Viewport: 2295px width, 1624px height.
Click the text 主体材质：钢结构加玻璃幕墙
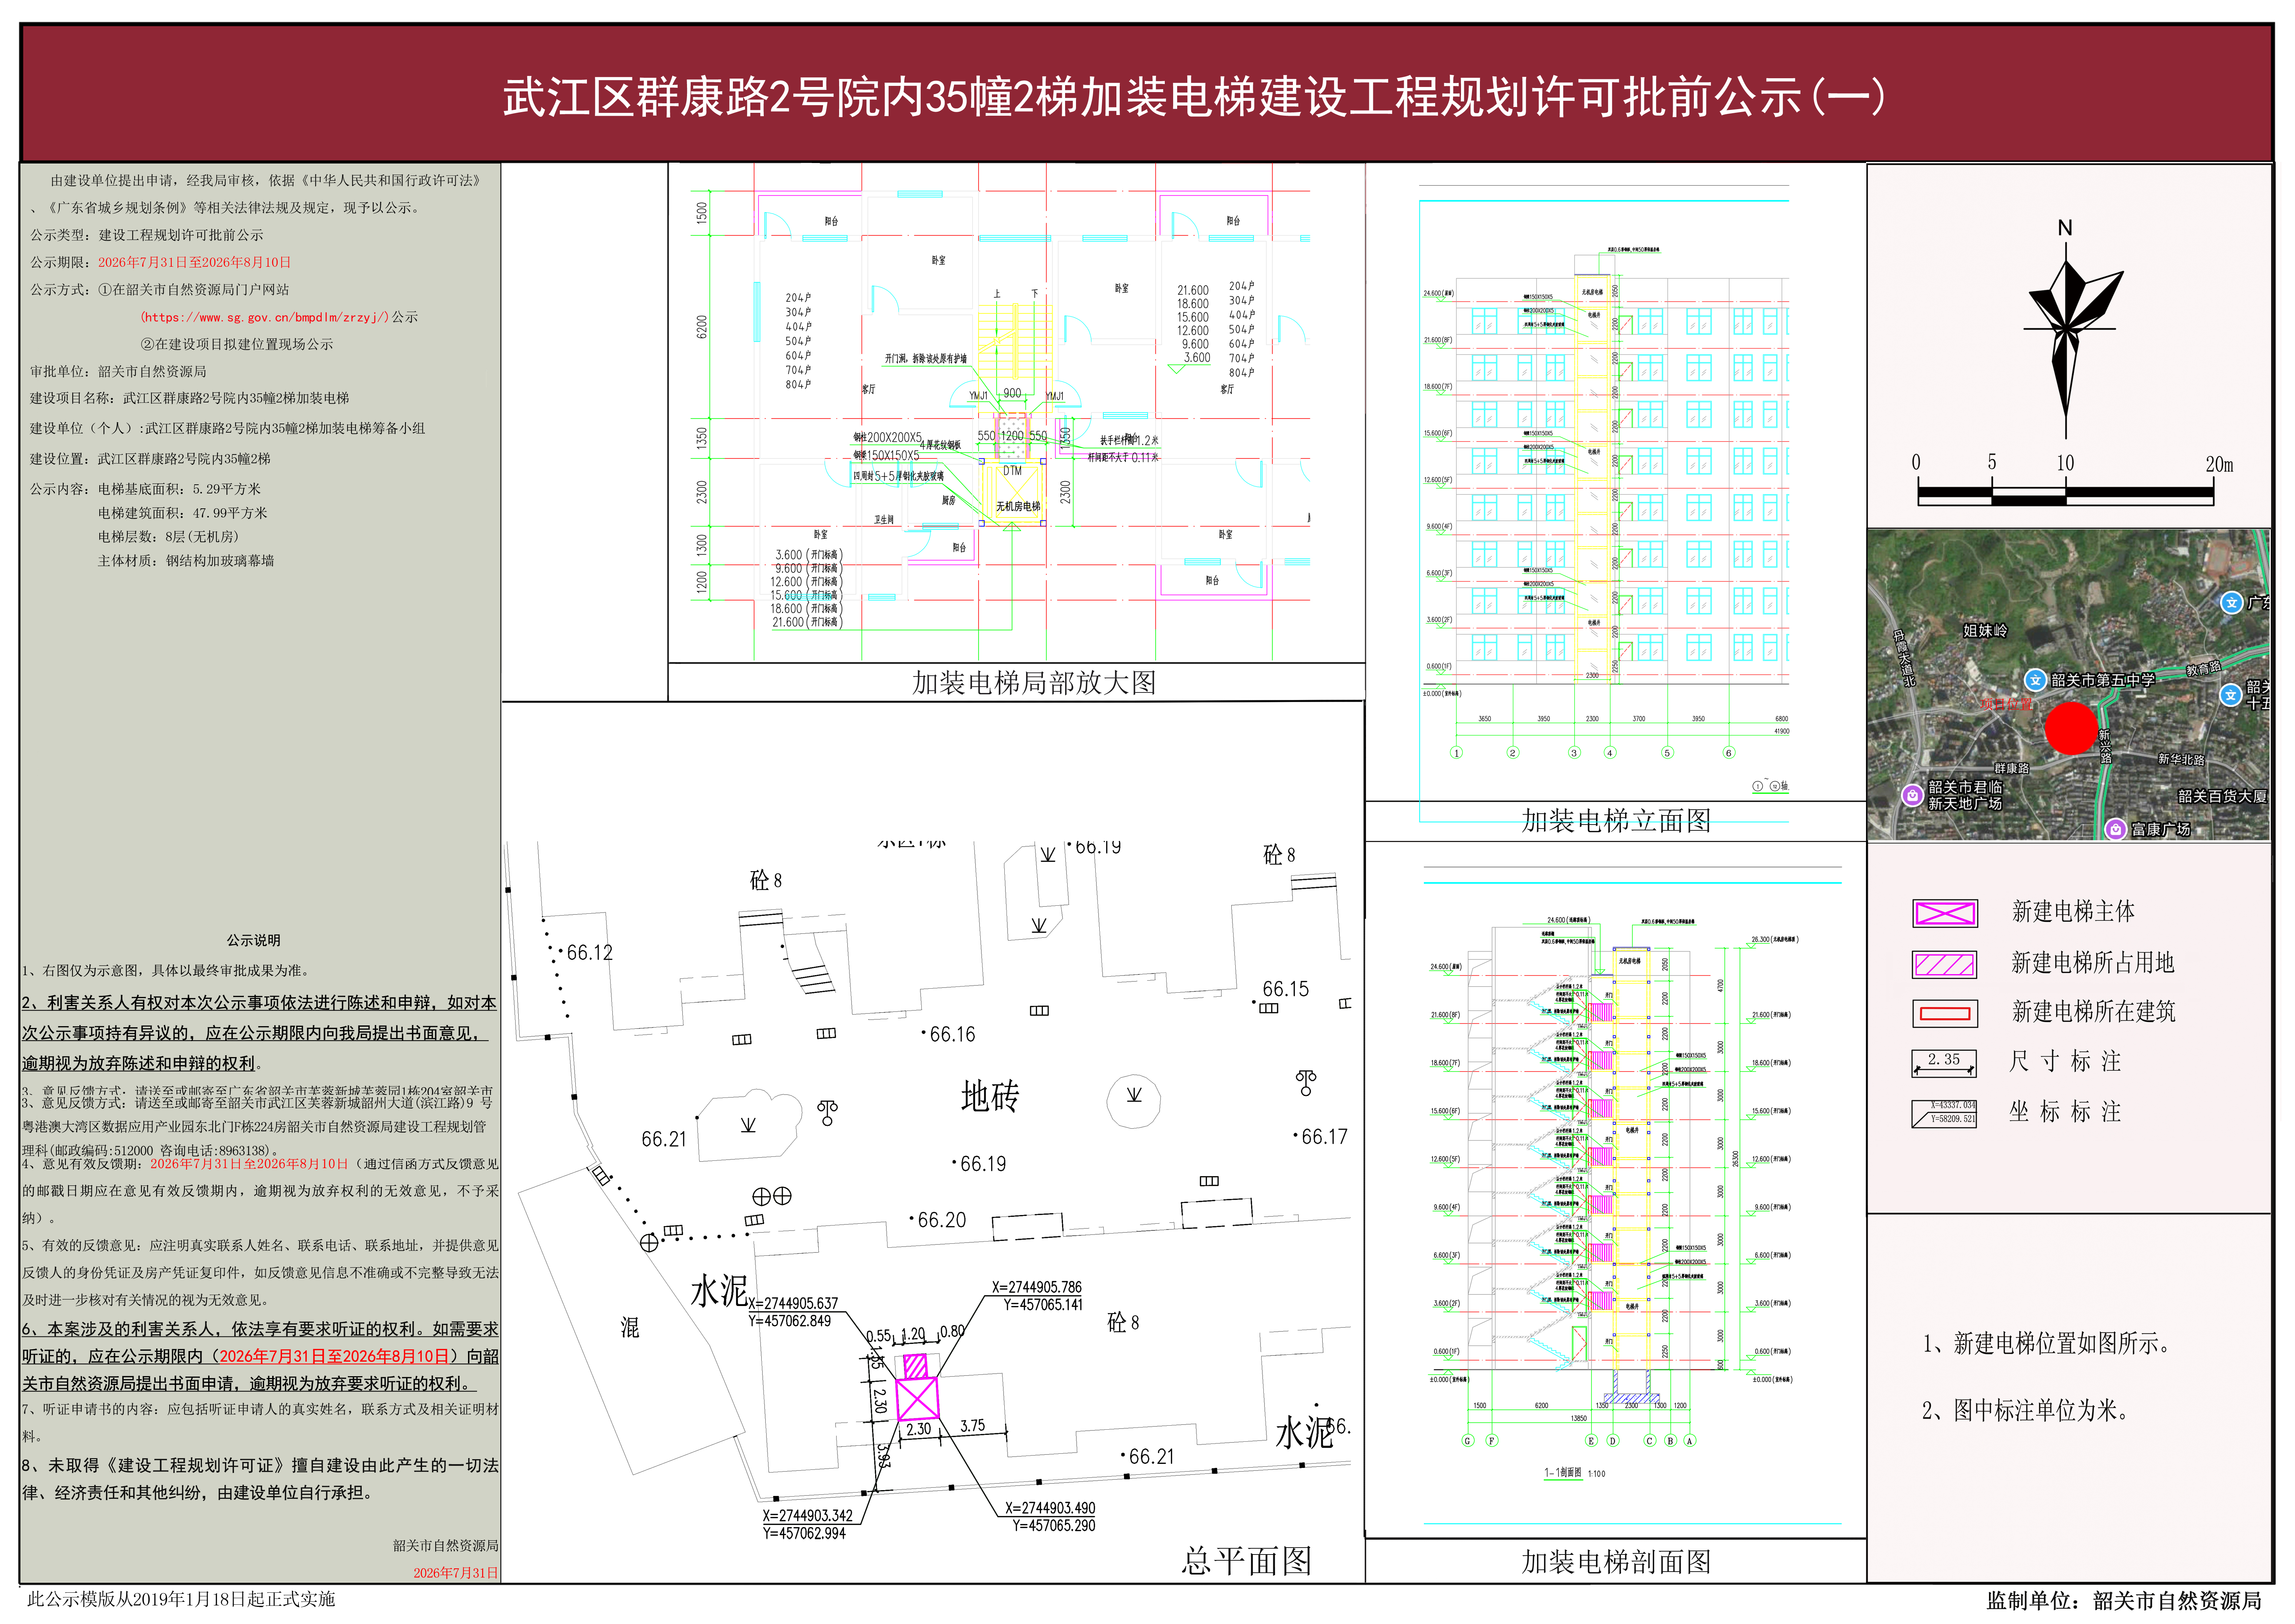(x=186, y=561)
